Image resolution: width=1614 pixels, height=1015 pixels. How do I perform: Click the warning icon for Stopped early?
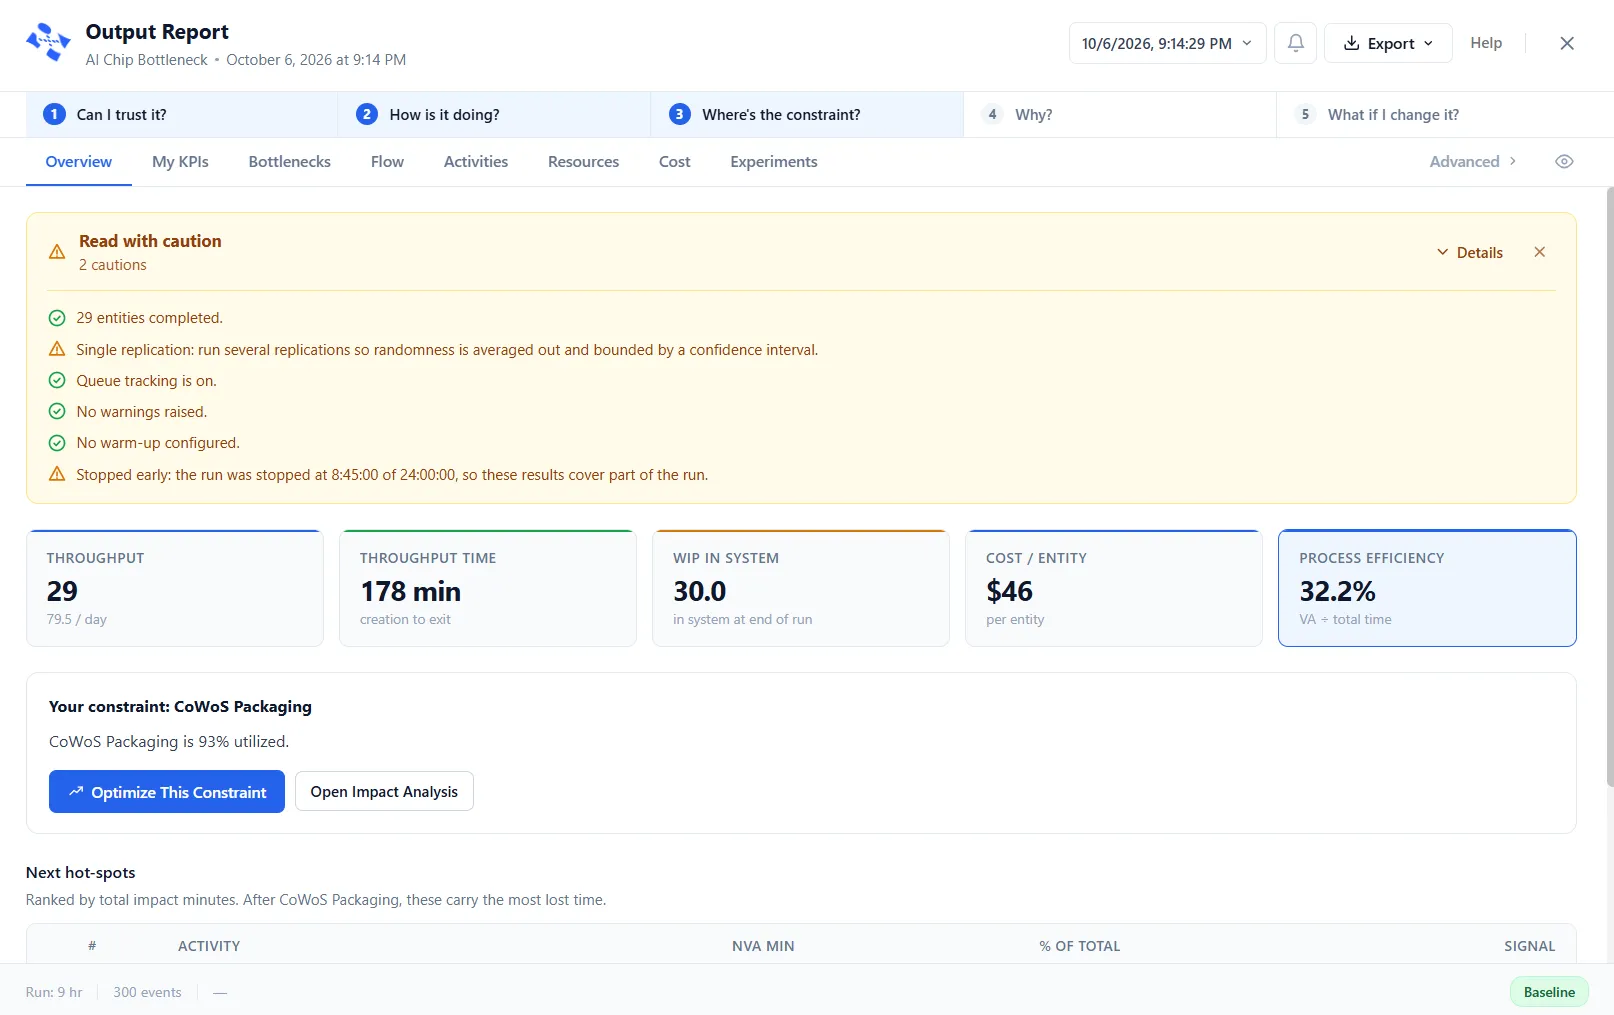click(x=57, y=474)
